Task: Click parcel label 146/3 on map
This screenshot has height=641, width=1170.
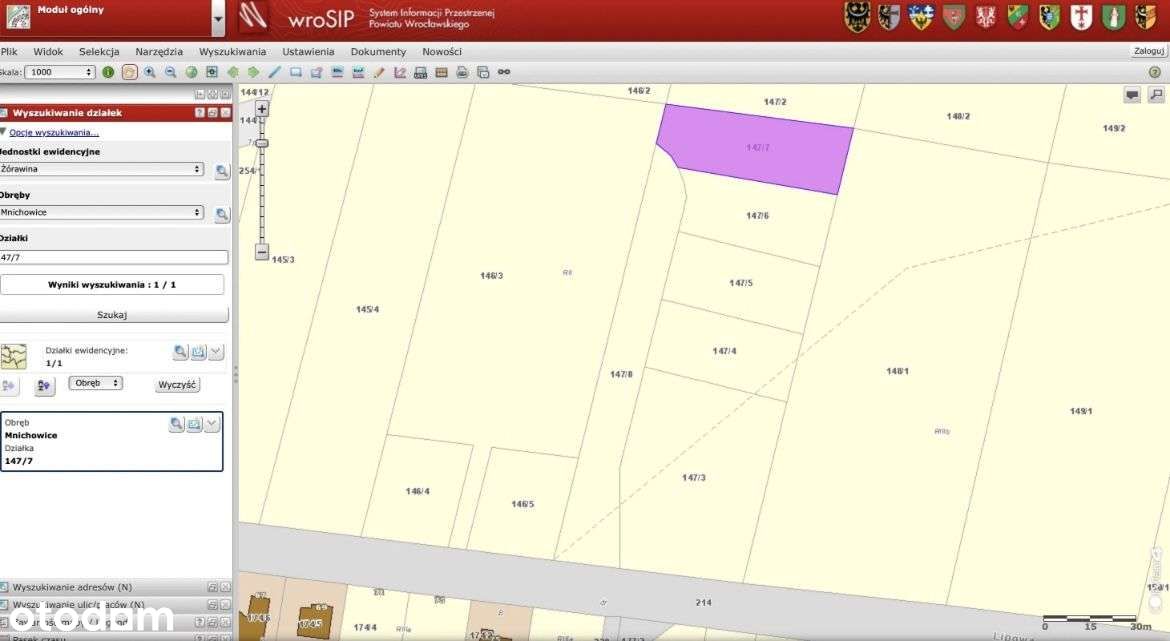Action: [492, 276]
